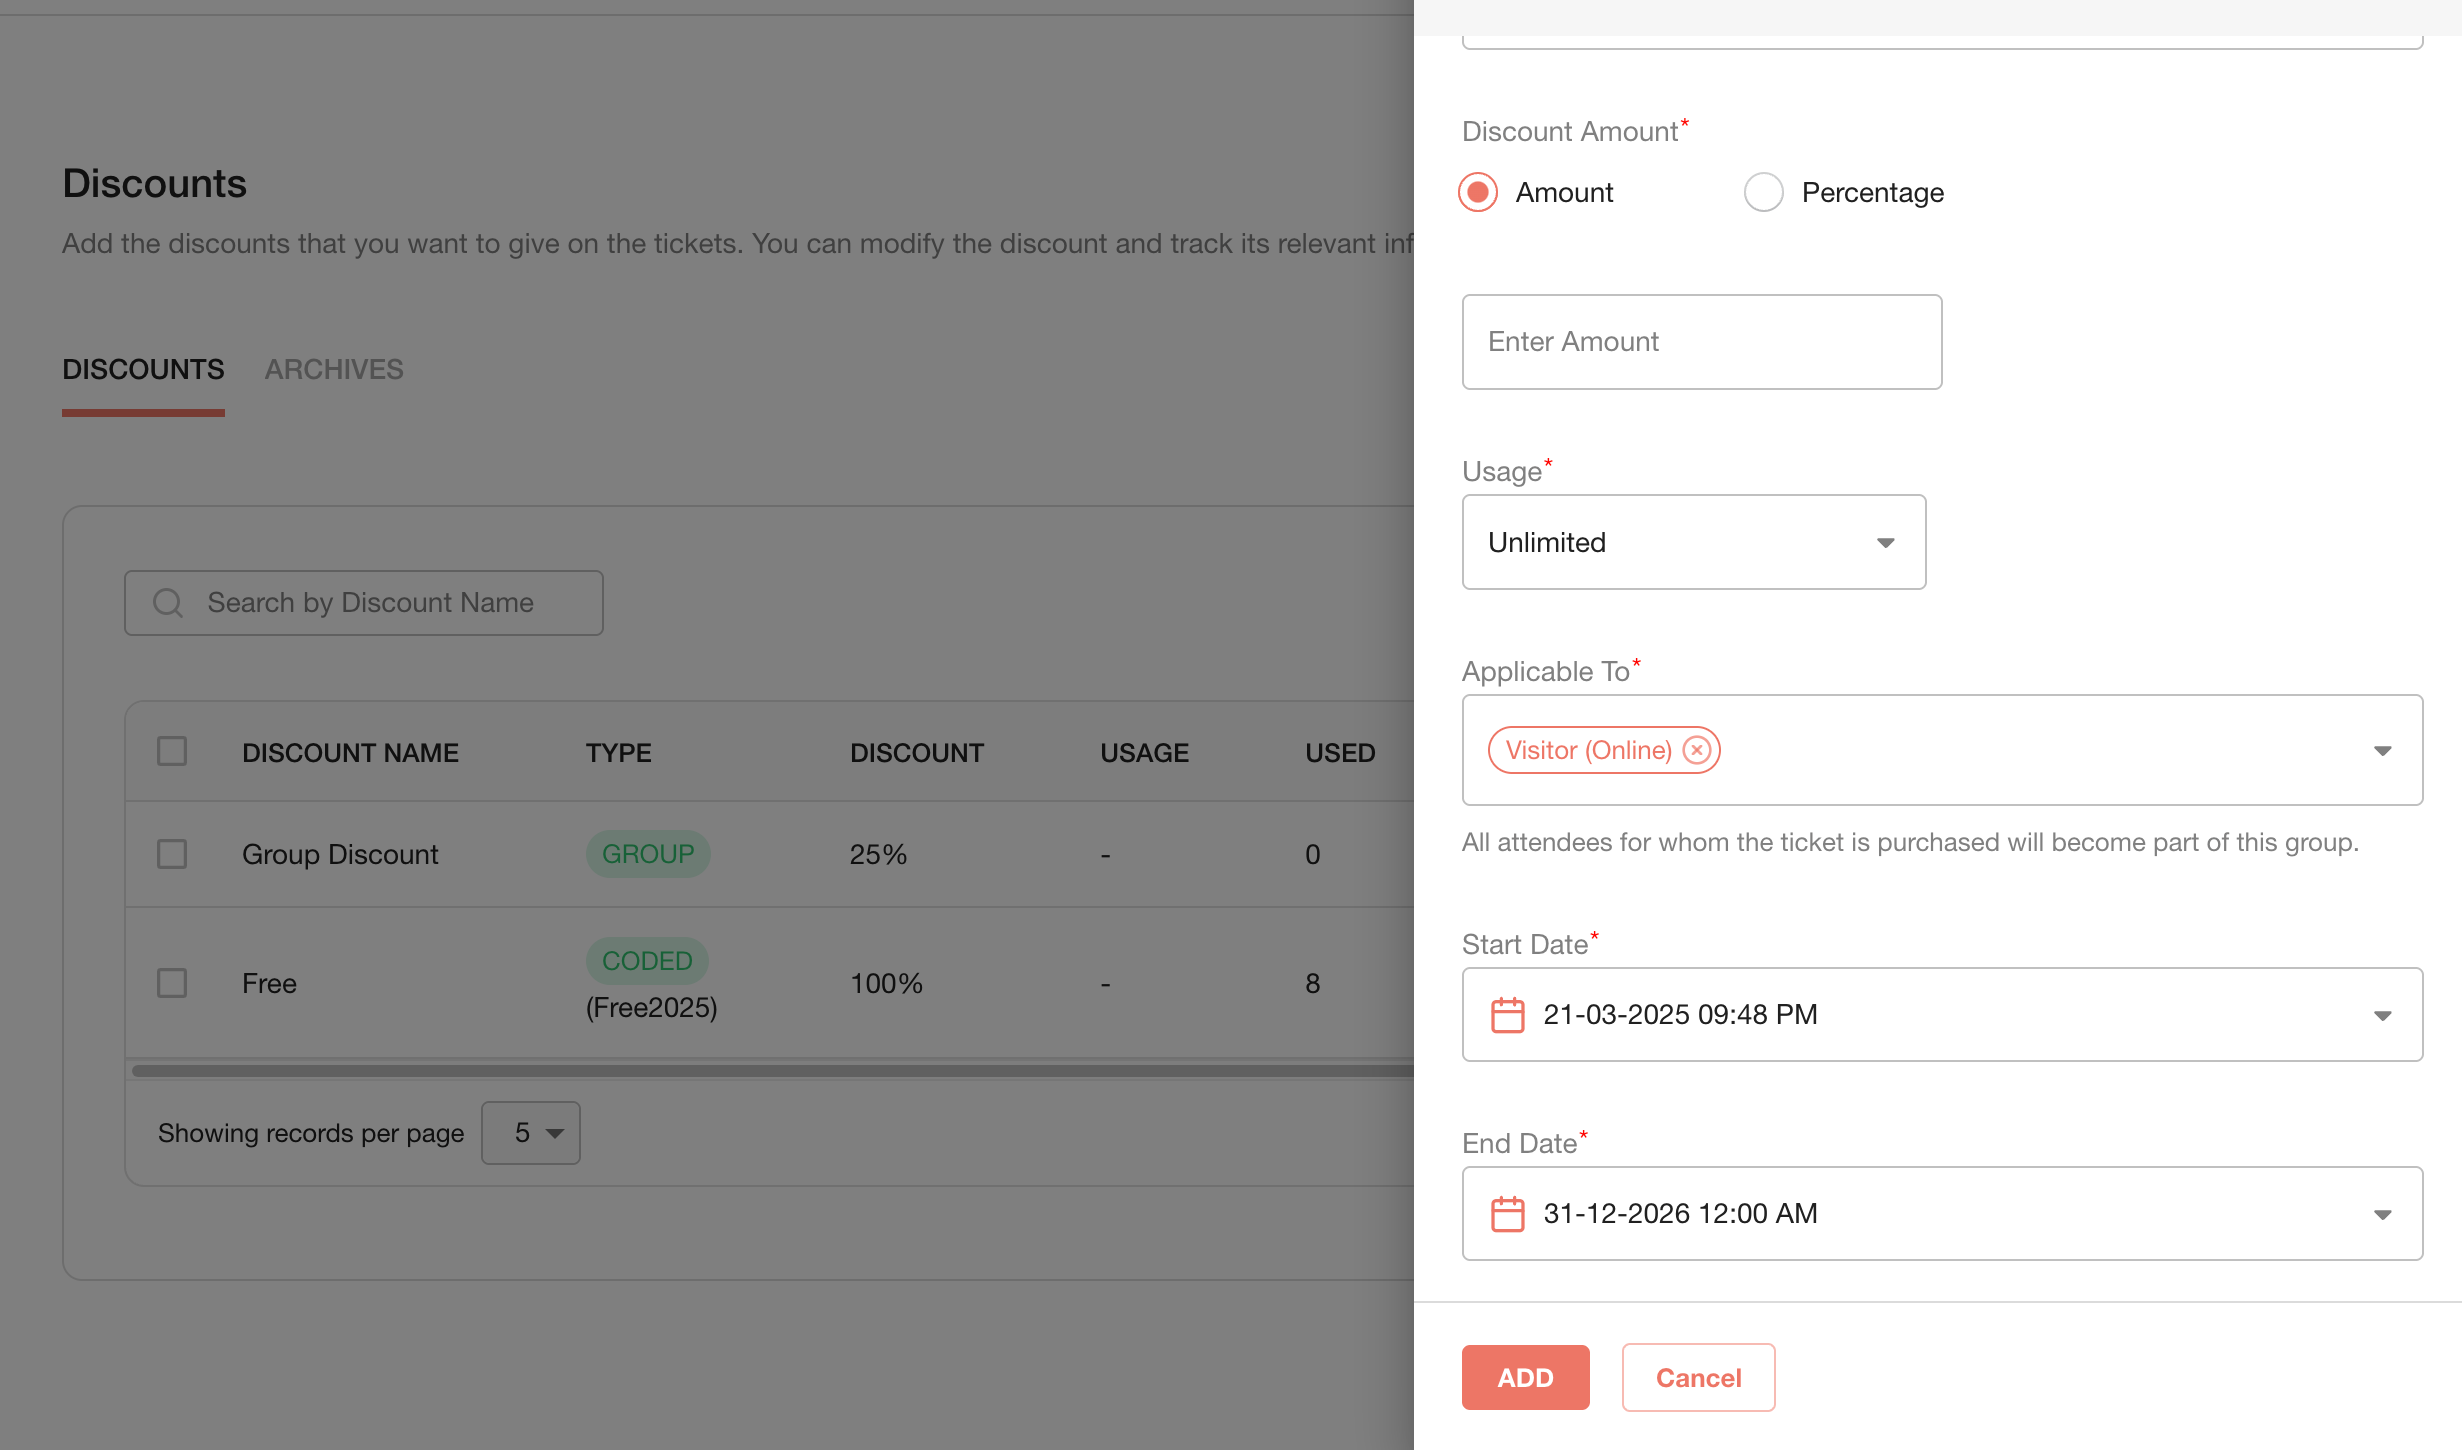Click the Group Discount name cell
Screen dimensions: 2462x1450
click(340, 855)
